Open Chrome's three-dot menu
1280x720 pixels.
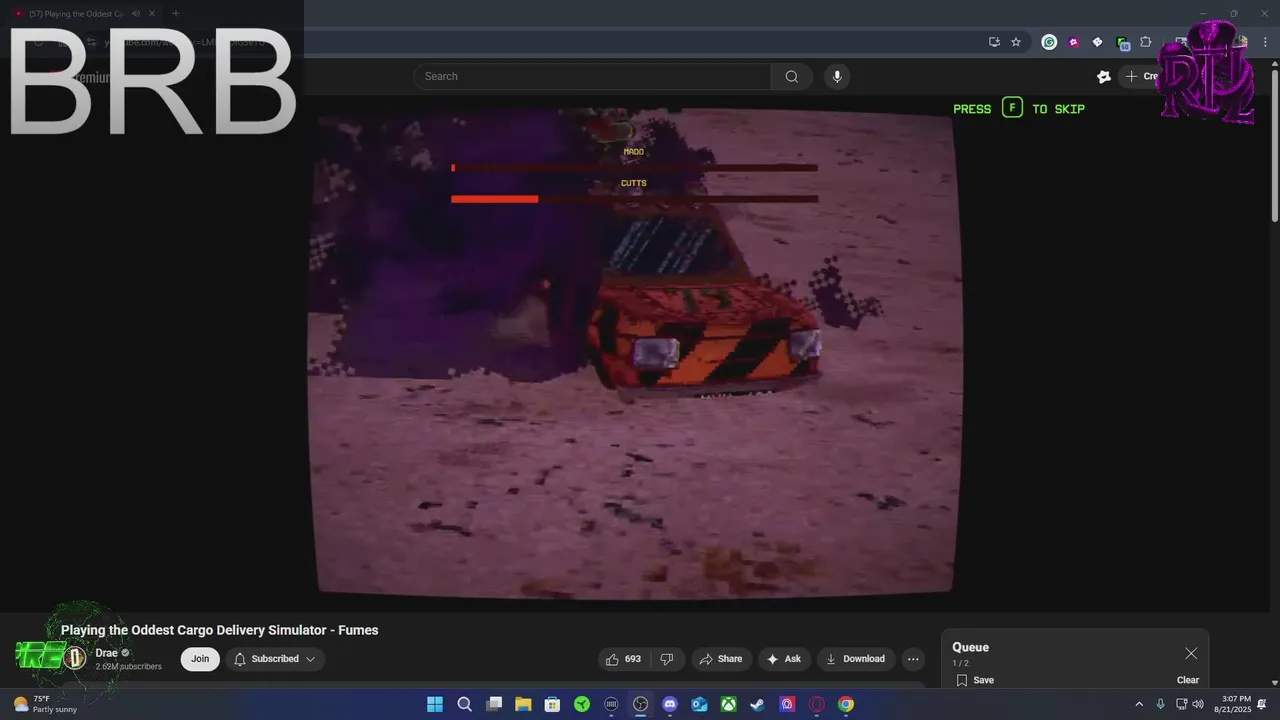(1265, 42)
